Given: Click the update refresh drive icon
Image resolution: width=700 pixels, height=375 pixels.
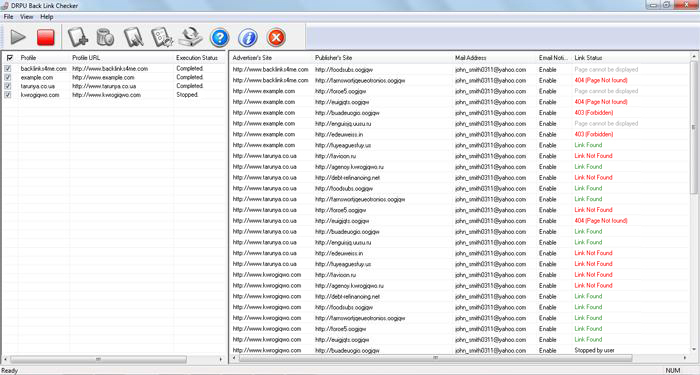Looking at the screenshot, I should (191, 37).
